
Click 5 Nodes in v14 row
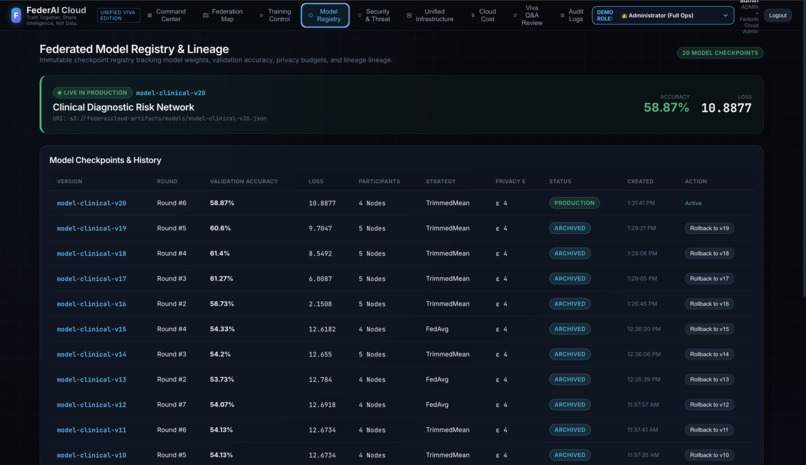tap(372, 355)
